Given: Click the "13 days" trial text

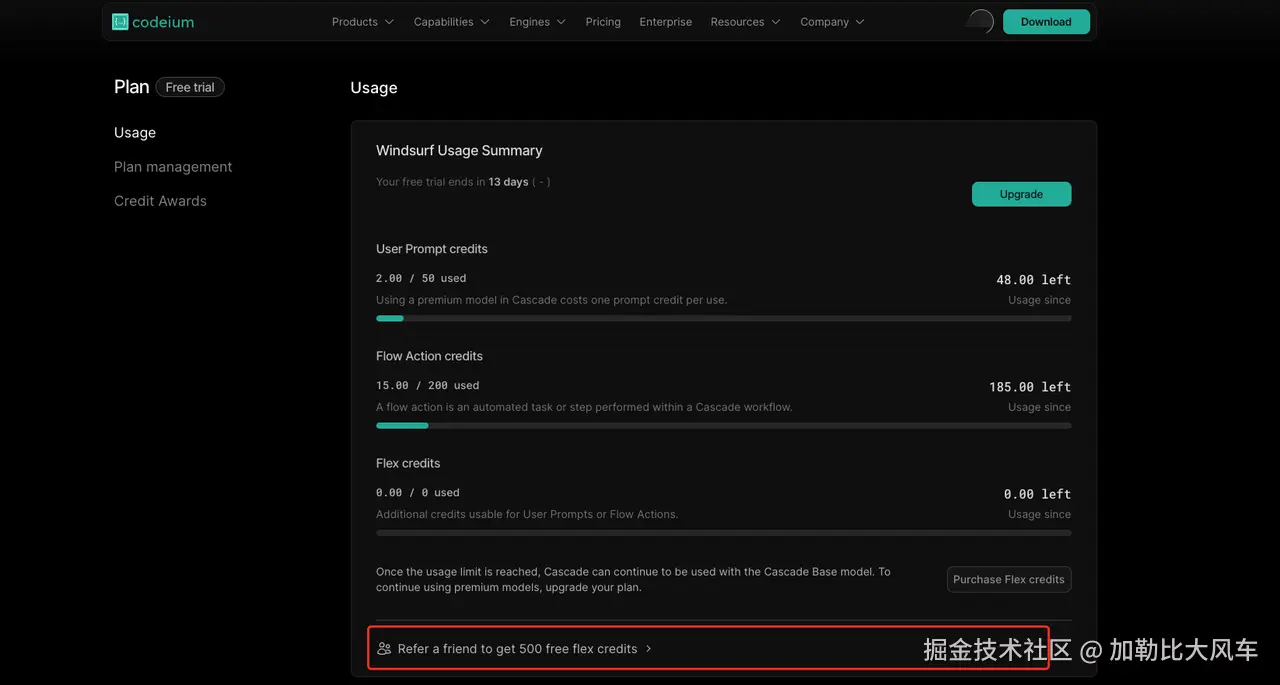Looking at the screenshot, I should pyautogui.click(x=508, y=182).
